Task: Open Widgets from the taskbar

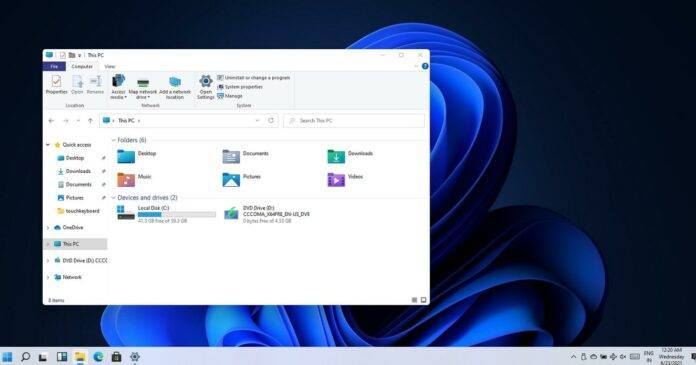Action: click(62, 357)
